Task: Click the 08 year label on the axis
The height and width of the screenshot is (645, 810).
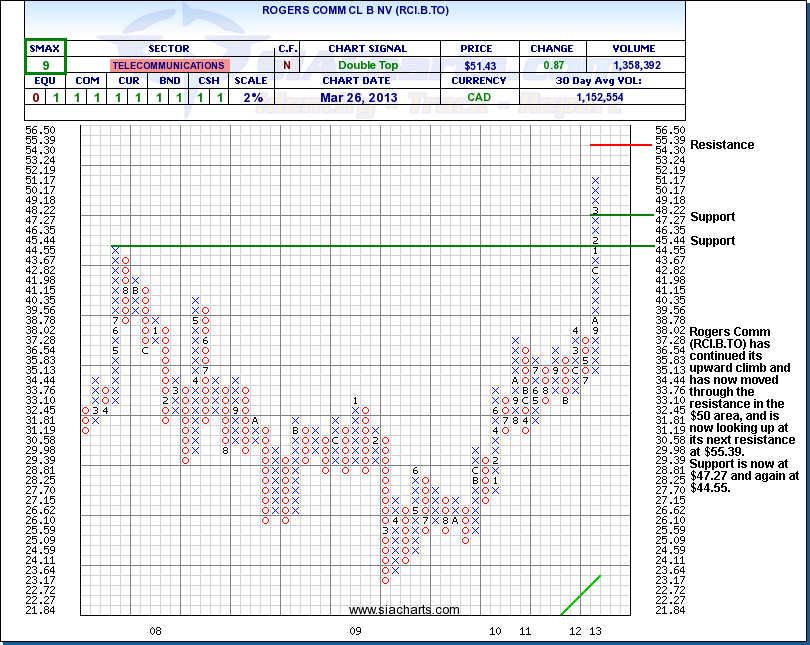Action: coord(155,632)
